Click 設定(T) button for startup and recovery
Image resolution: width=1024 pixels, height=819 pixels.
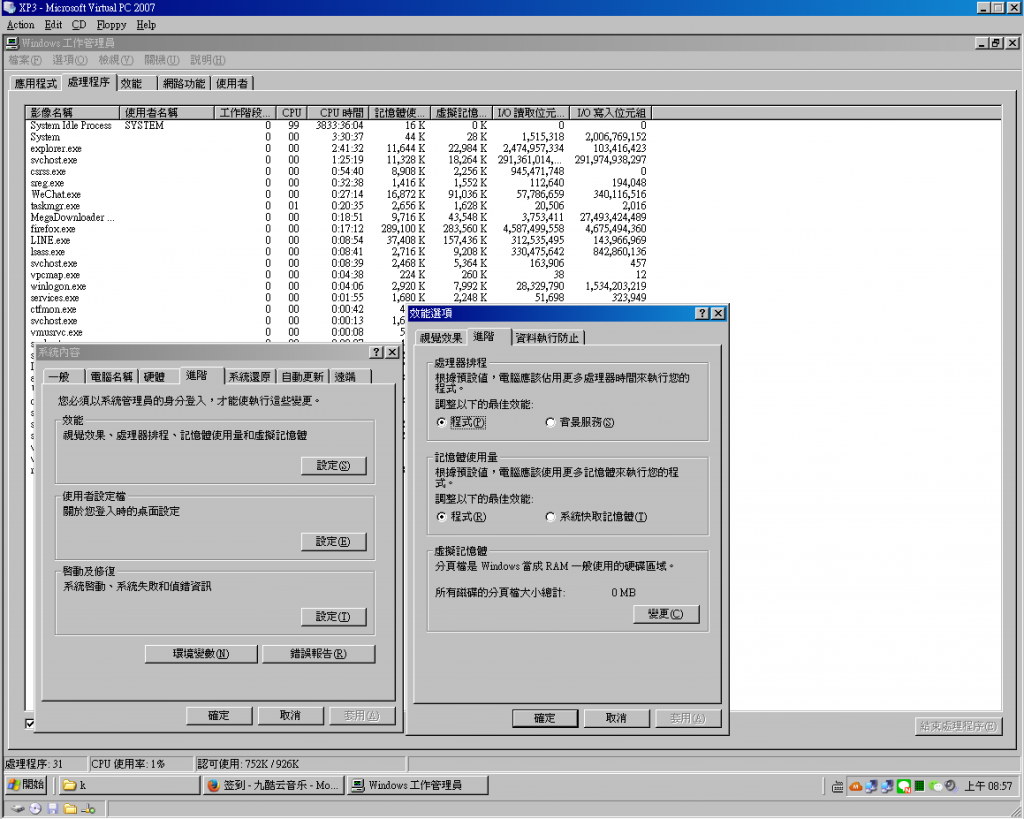point(334,617)
